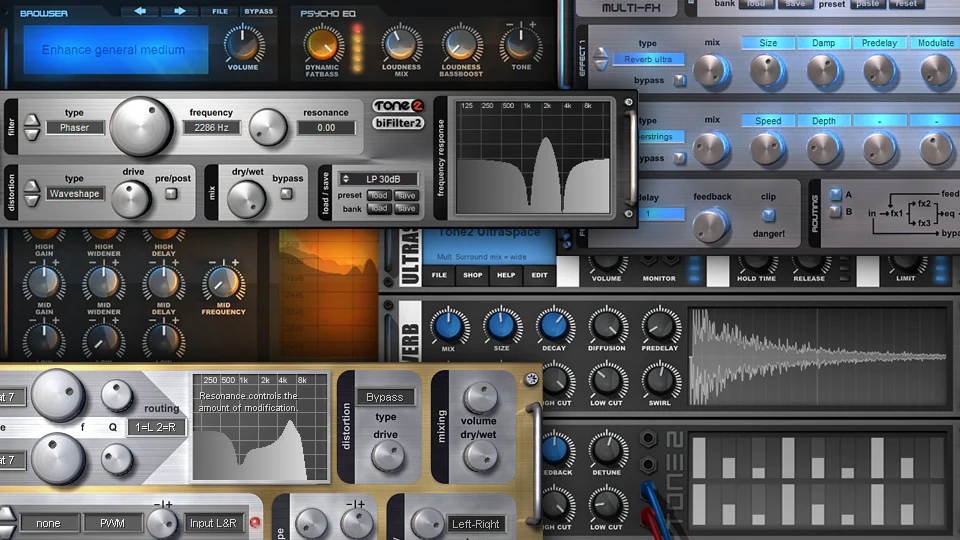Open UltraSpace HELP menu
960x540 pixels.
(x=506, y=275)
